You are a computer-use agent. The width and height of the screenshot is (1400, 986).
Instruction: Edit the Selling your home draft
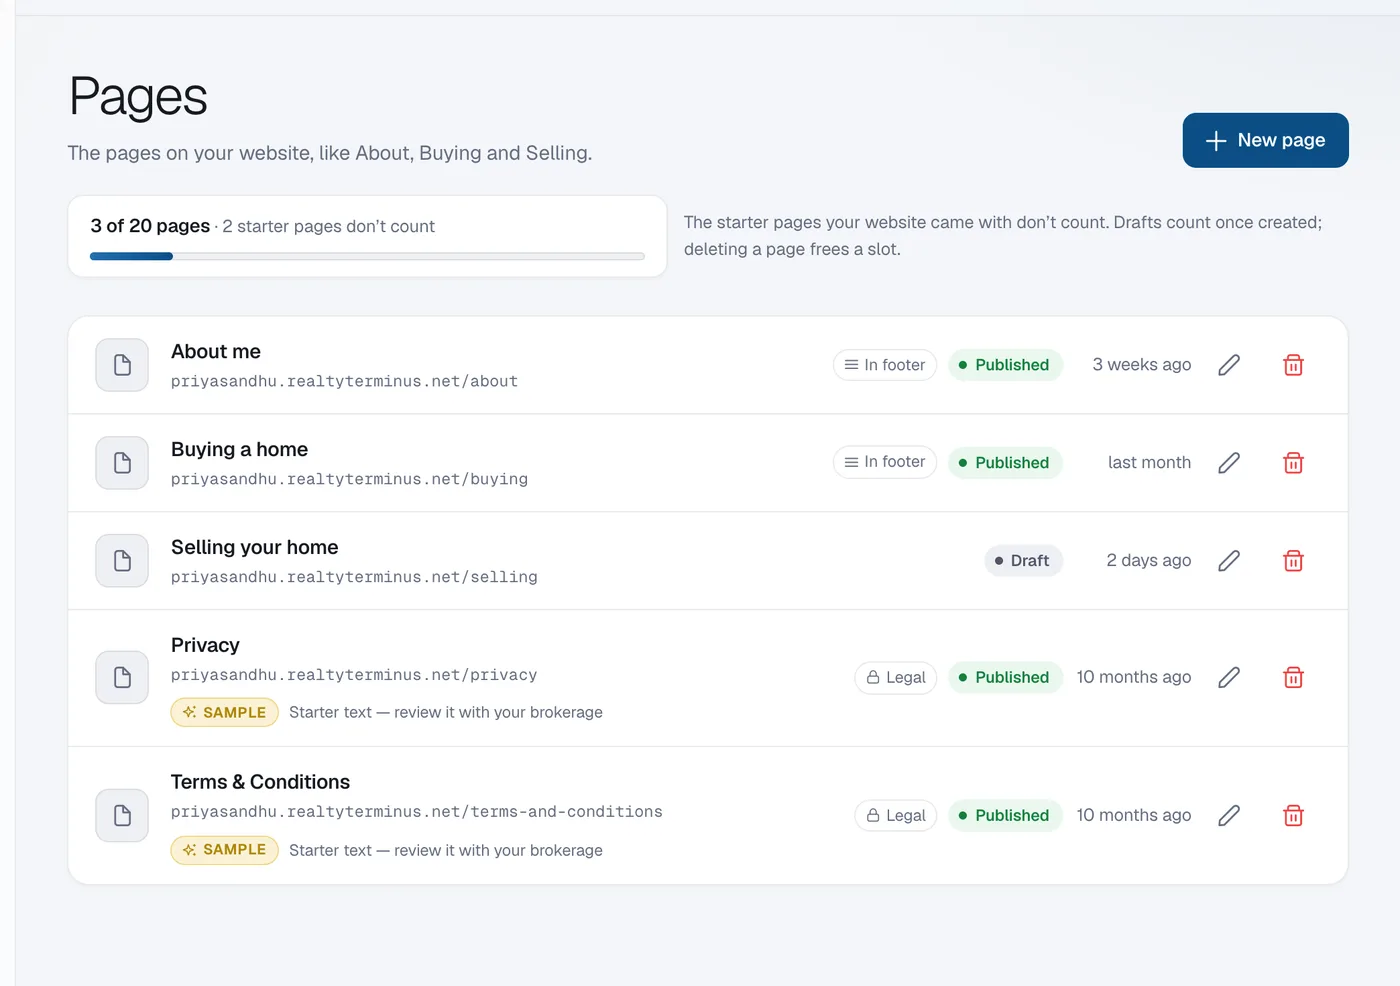tap(1229, 561)
